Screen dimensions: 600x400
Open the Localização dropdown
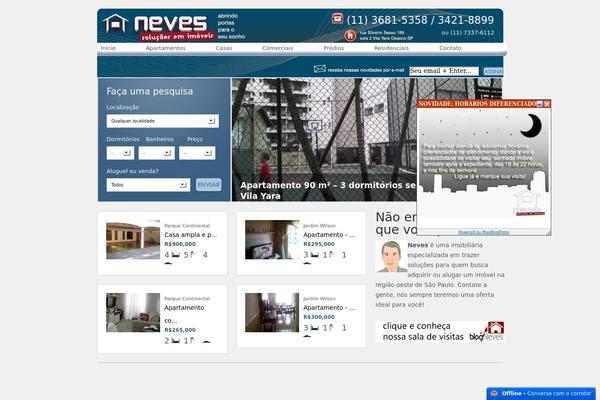(x=163, y=121)
